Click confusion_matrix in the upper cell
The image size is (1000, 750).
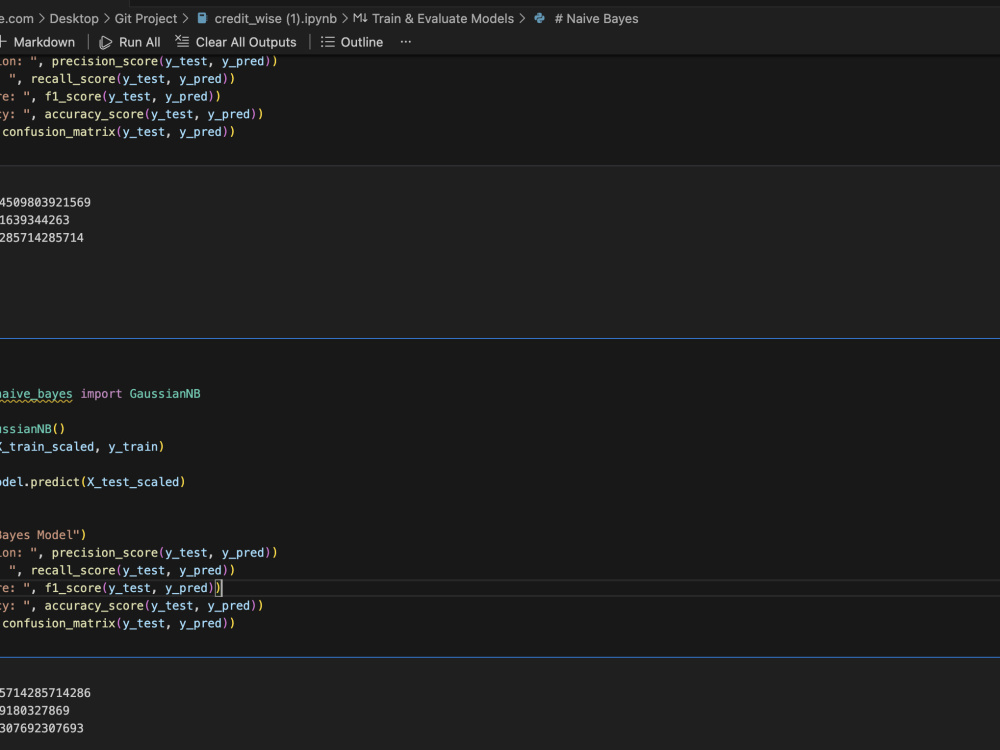pos(59,131)
